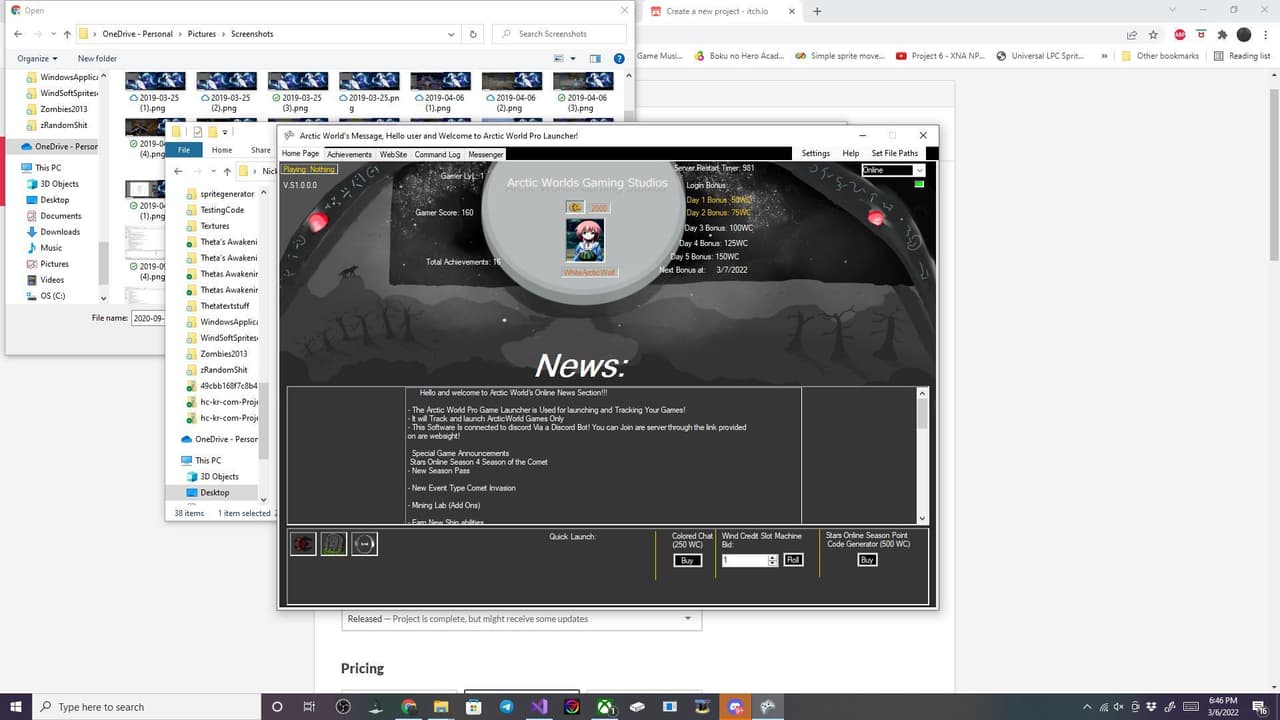Open Other bookmarks folder in Chrome
Image resolution: width=1280 pixels, height=720 pixels.
[1160, 56]
